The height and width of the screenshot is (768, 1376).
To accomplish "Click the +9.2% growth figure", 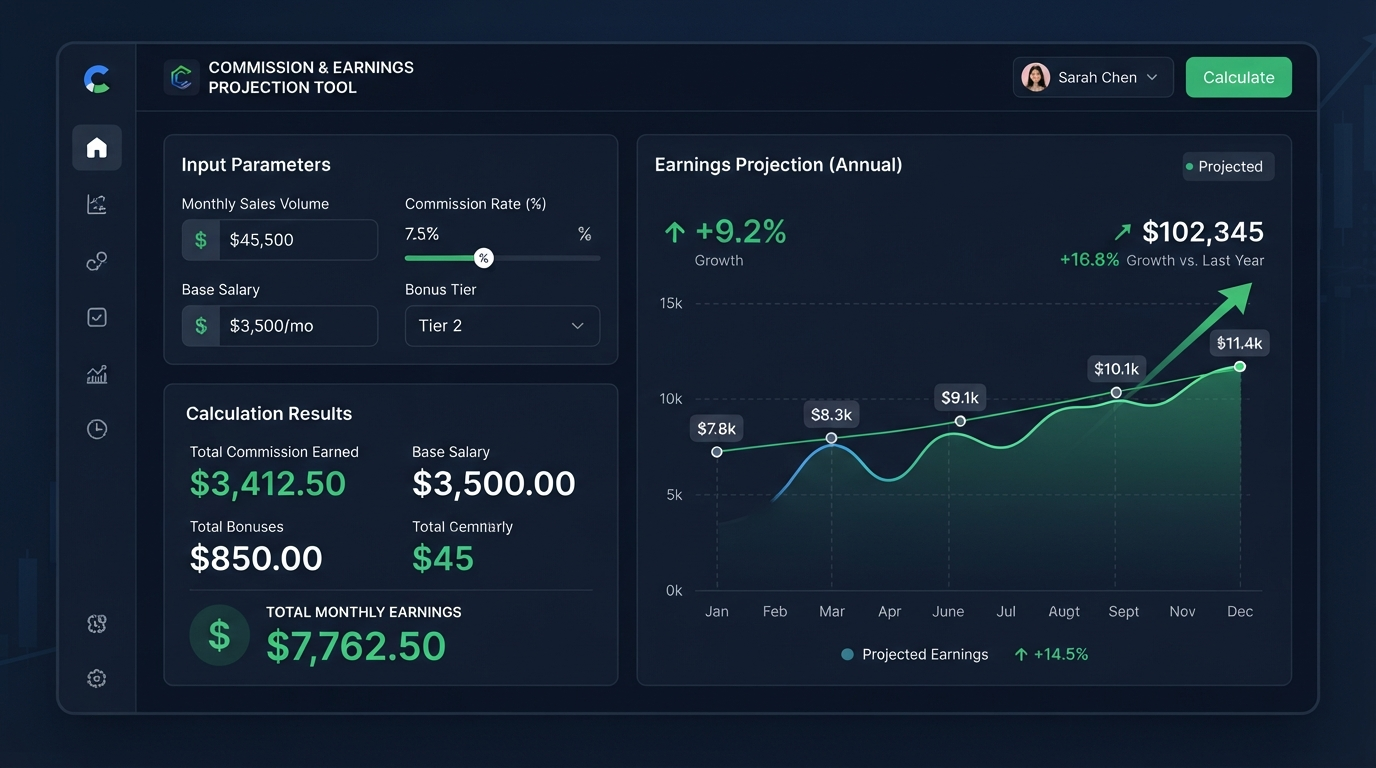I will click(x=741, y=232).
